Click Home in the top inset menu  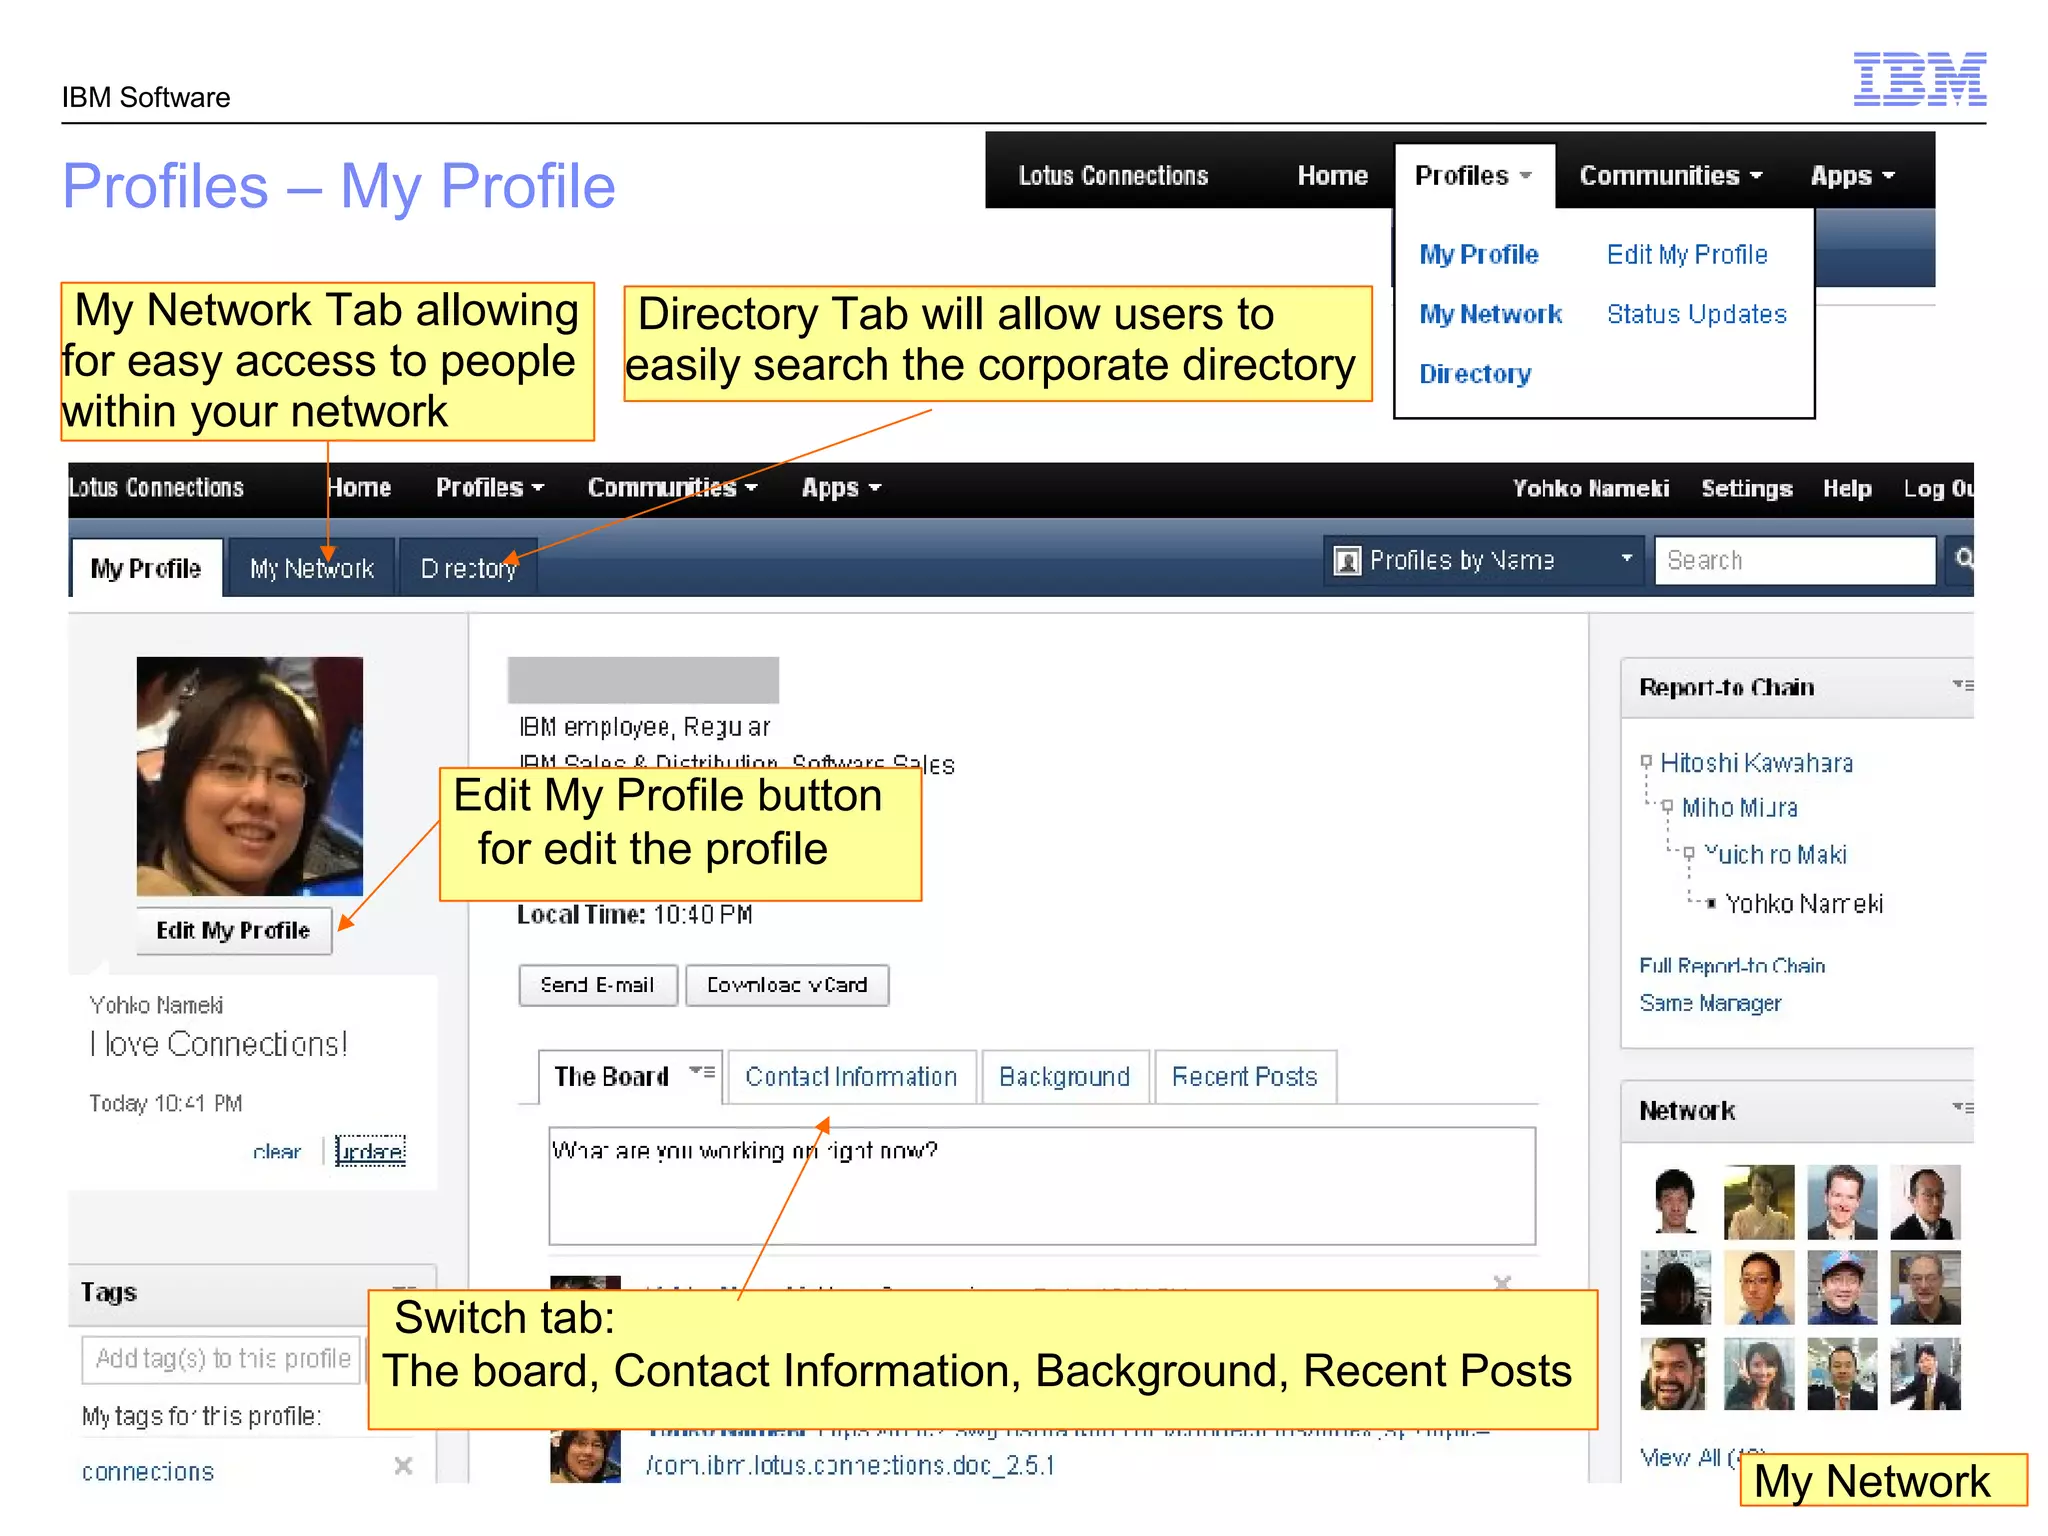point(1332,175)
